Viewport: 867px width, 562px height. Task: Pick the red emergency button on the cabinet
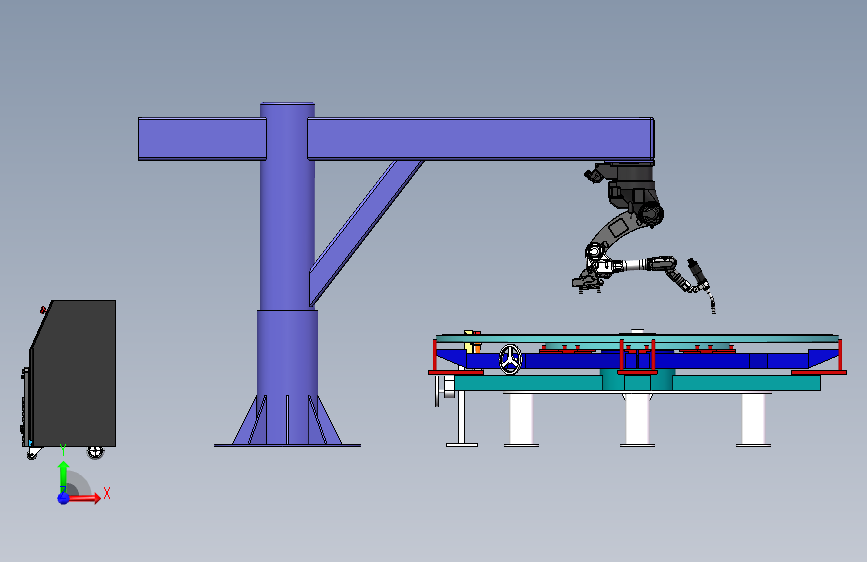point(43,310)
